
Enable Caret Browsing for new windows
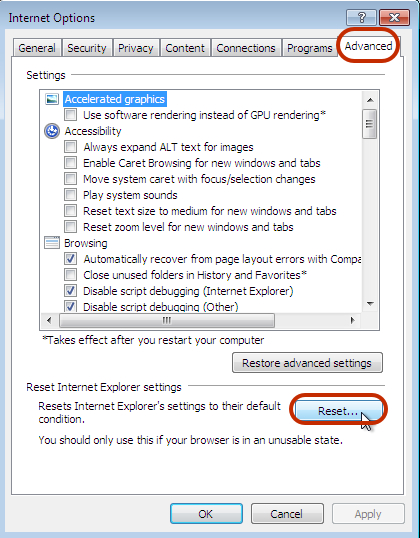coord(71,163)
